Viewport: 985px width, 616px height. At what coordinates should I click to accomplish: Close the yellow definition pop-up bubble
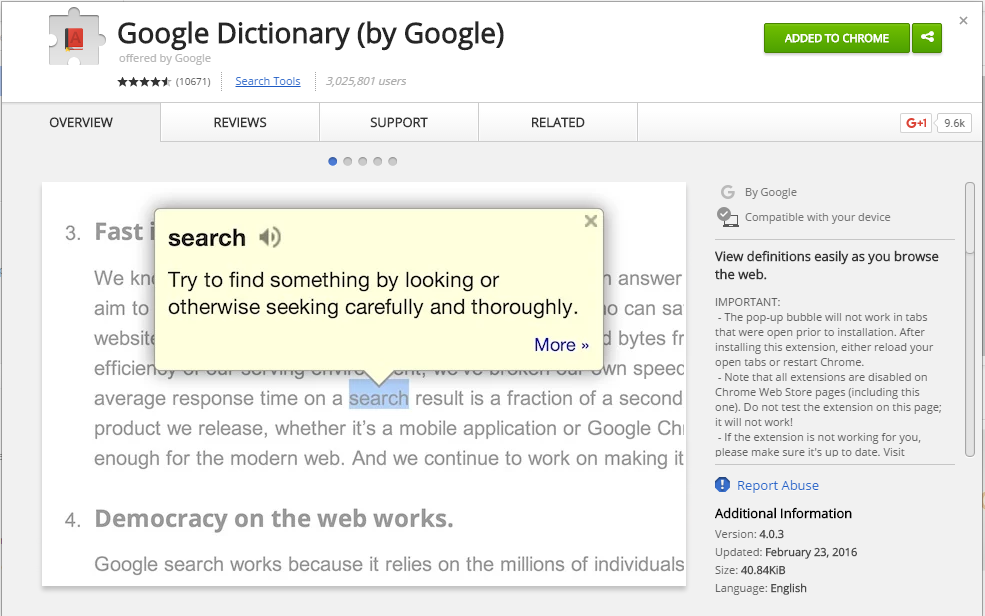[x=591, y=221]
